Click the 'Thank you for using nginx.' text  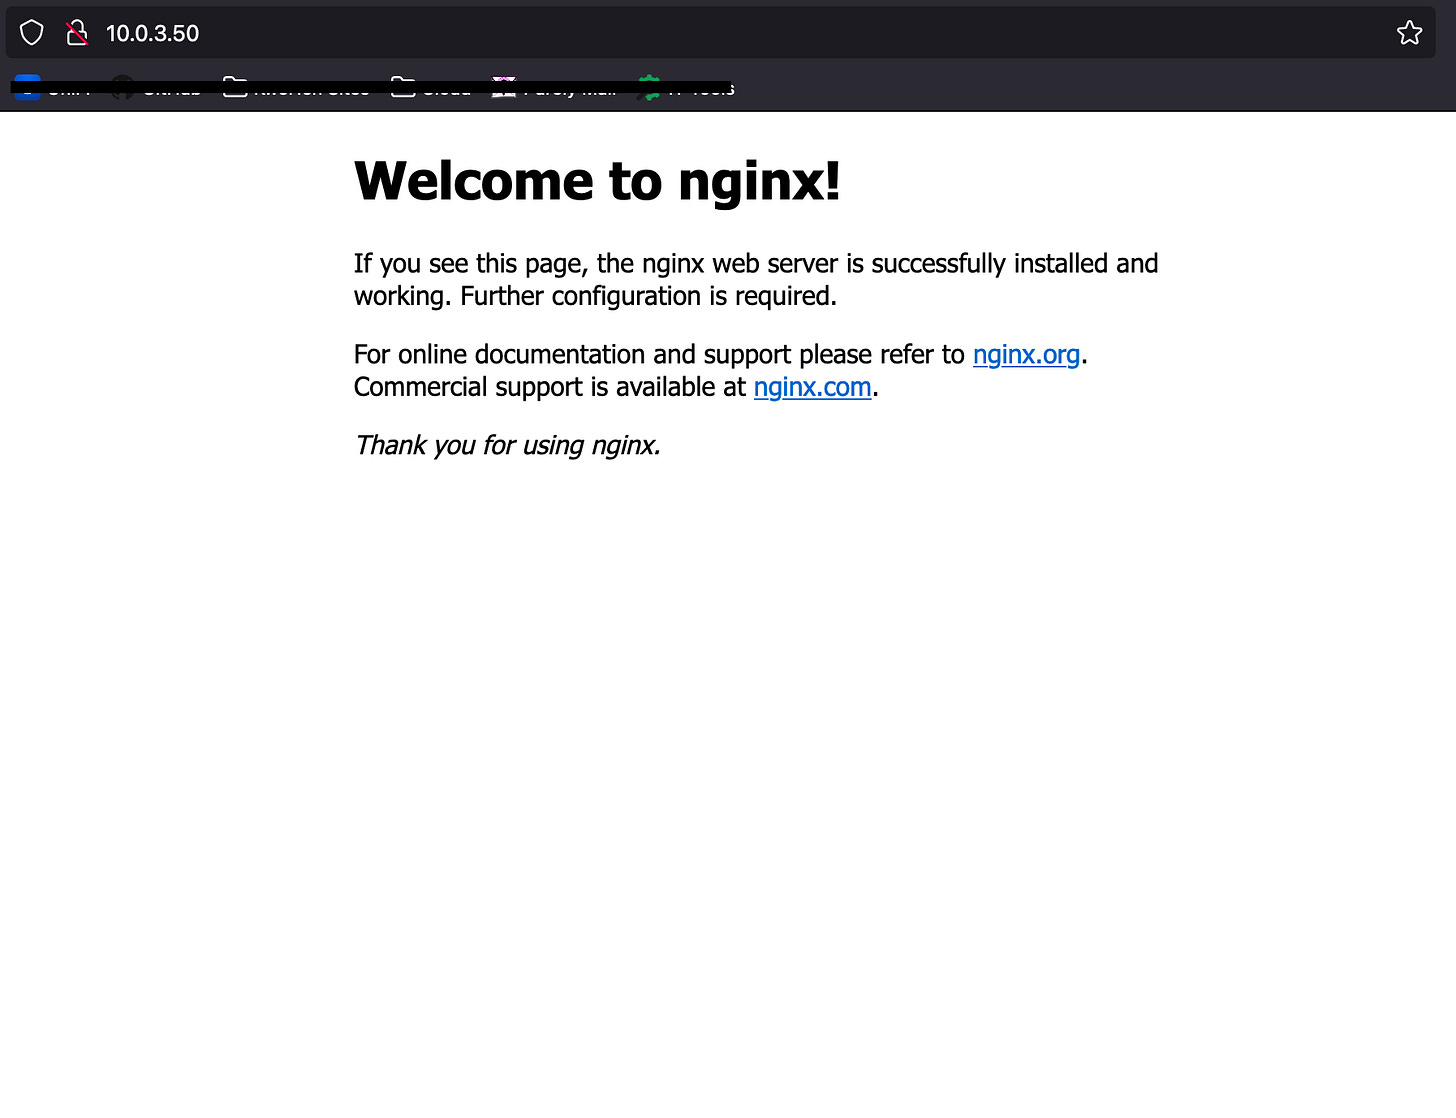507,445
